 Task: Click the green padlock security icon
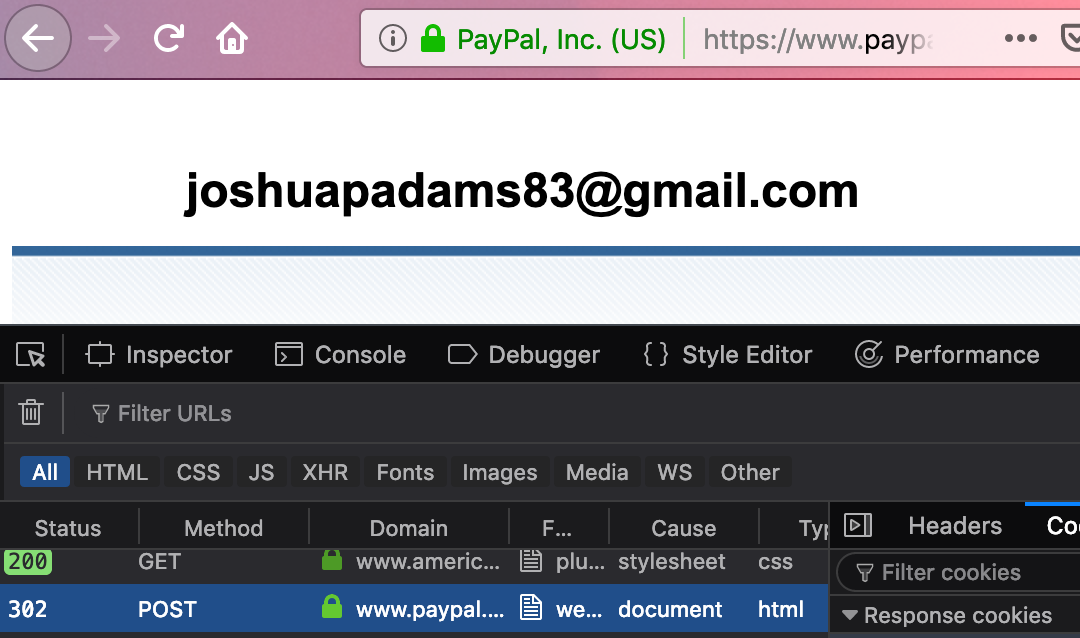(432, 39)
